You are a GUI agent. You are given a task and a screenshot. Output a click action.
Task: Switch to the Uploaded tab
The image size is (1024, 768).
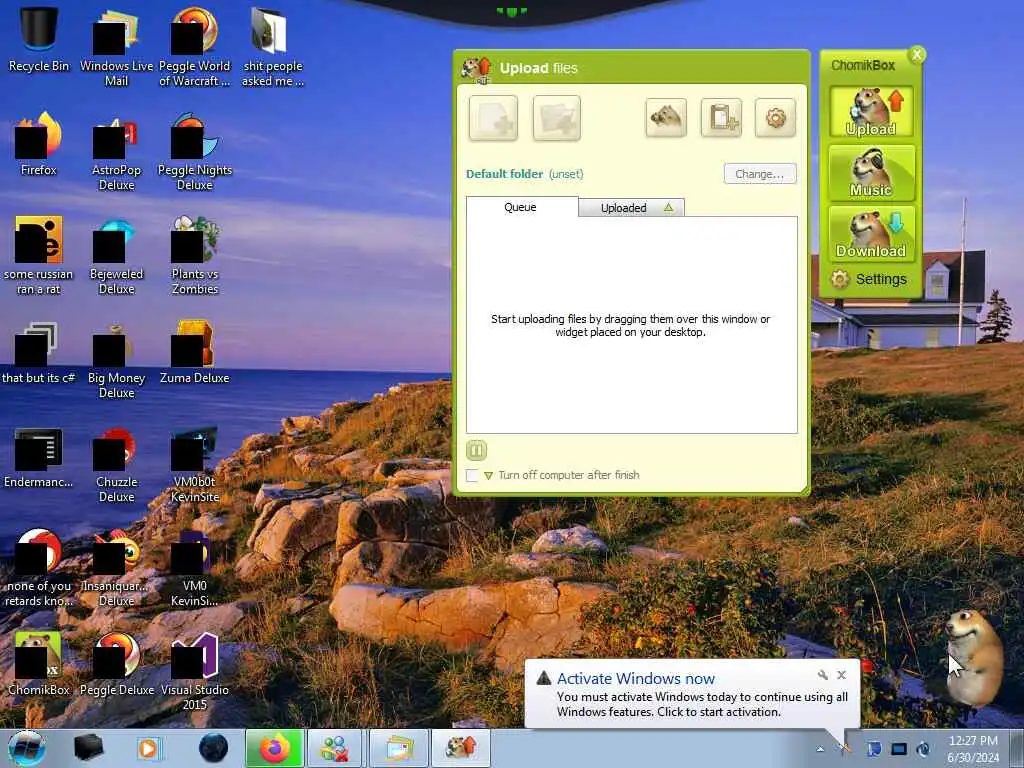(x=631, y=208)
